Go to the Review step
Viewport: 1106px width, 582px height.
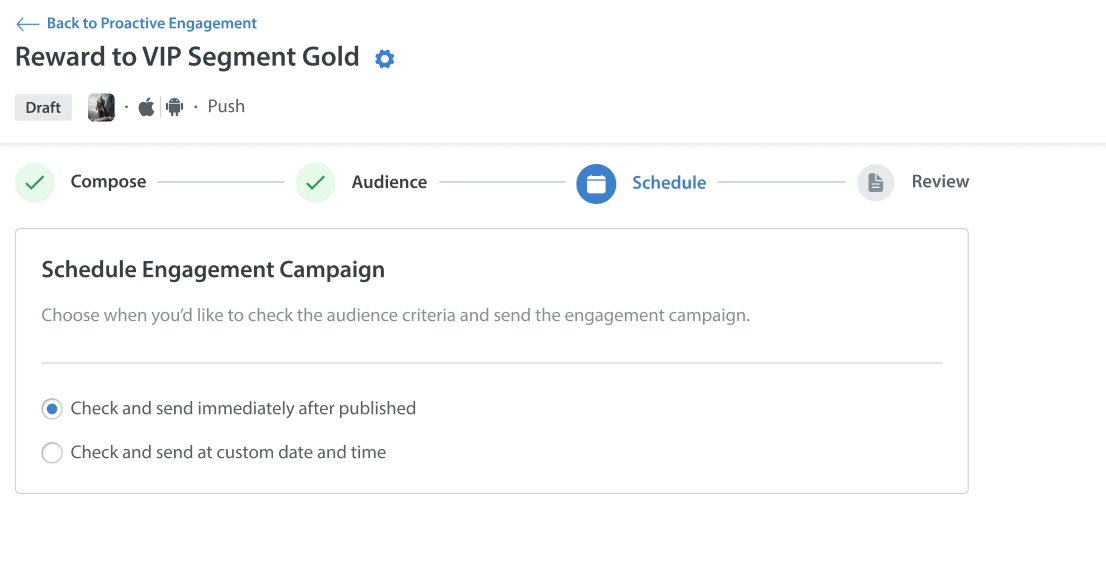[940, 182]
